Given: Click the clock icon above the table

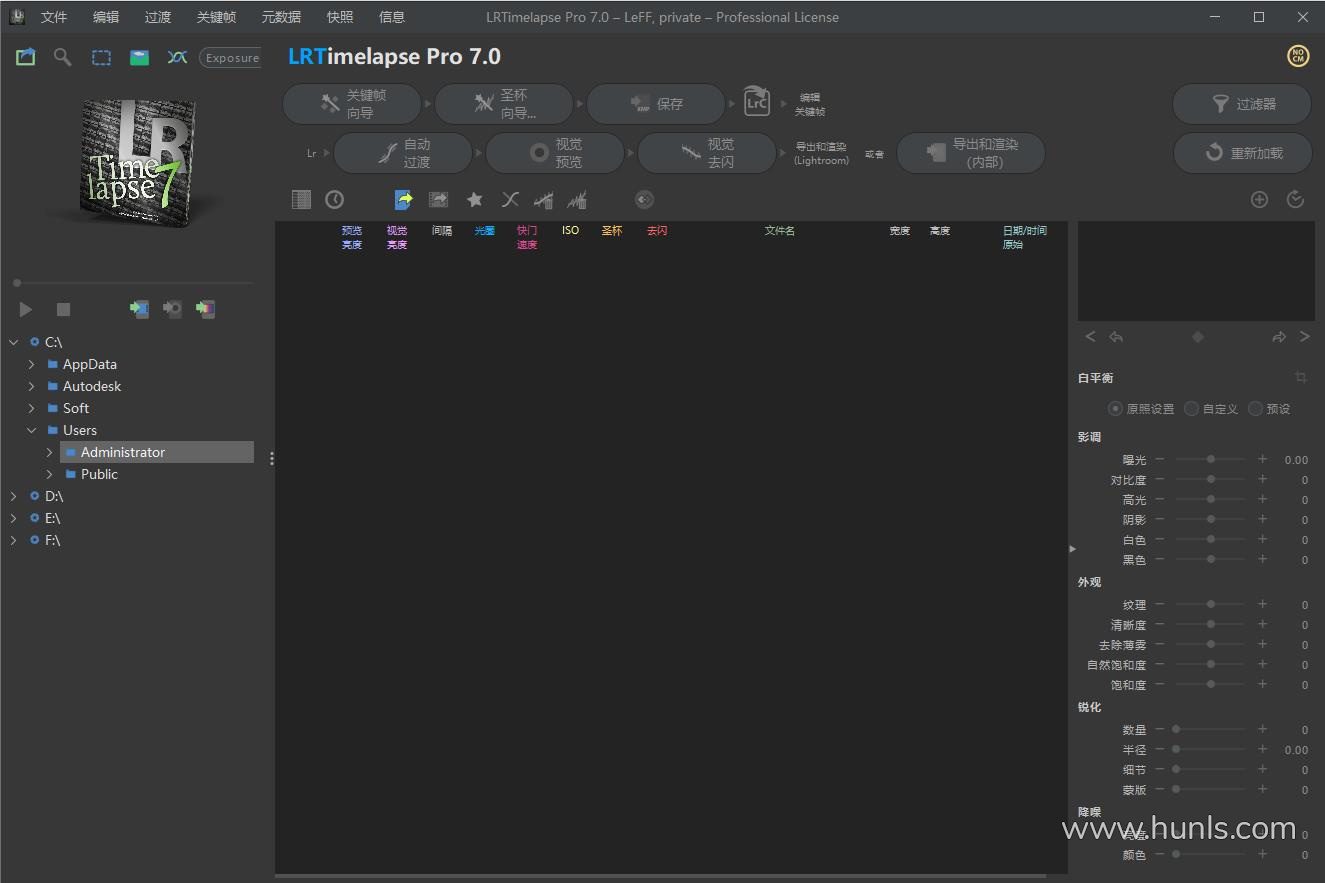Looking at the screenshot, I should coord(334,199).
